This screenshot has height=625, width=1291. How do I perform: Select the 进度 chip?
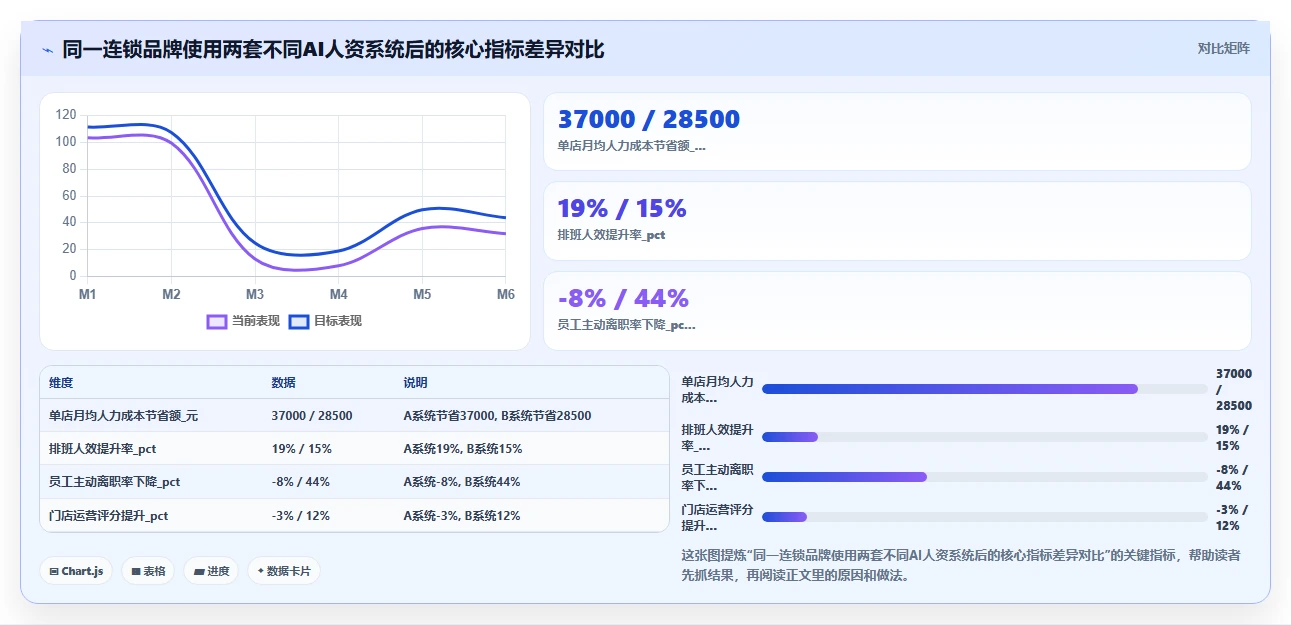211,571
